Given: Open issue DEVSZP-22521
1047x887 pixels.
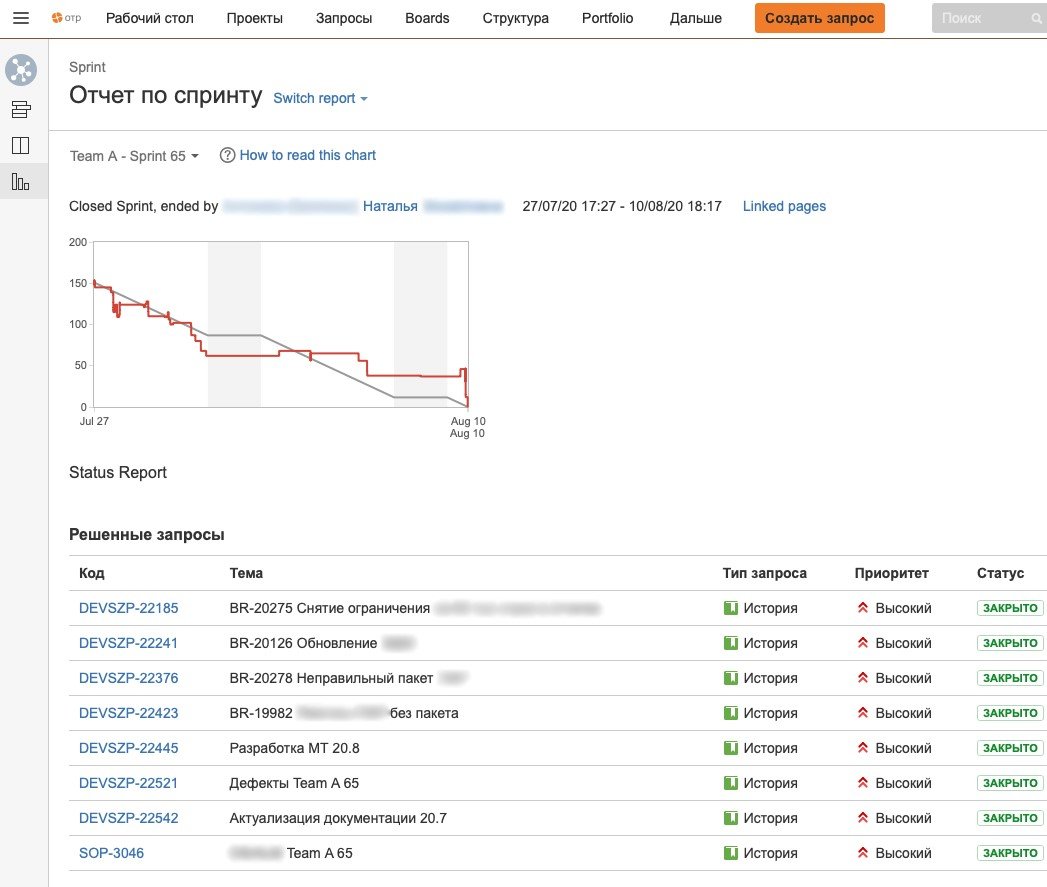Looking at the screenshot, I should click(x=128, y=783).
